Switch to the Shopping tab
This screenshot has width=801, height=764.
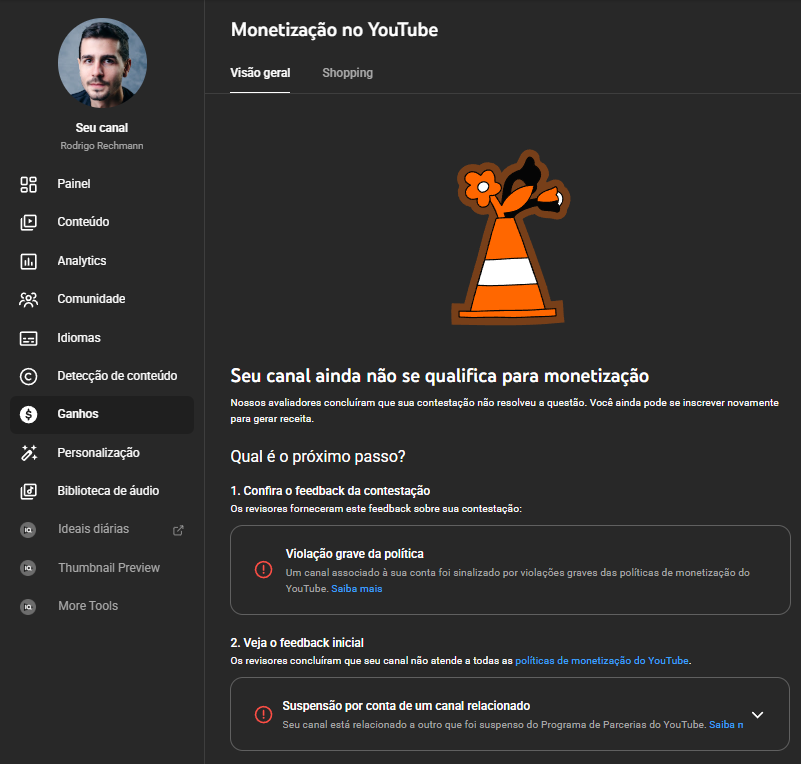coord(347,73)
